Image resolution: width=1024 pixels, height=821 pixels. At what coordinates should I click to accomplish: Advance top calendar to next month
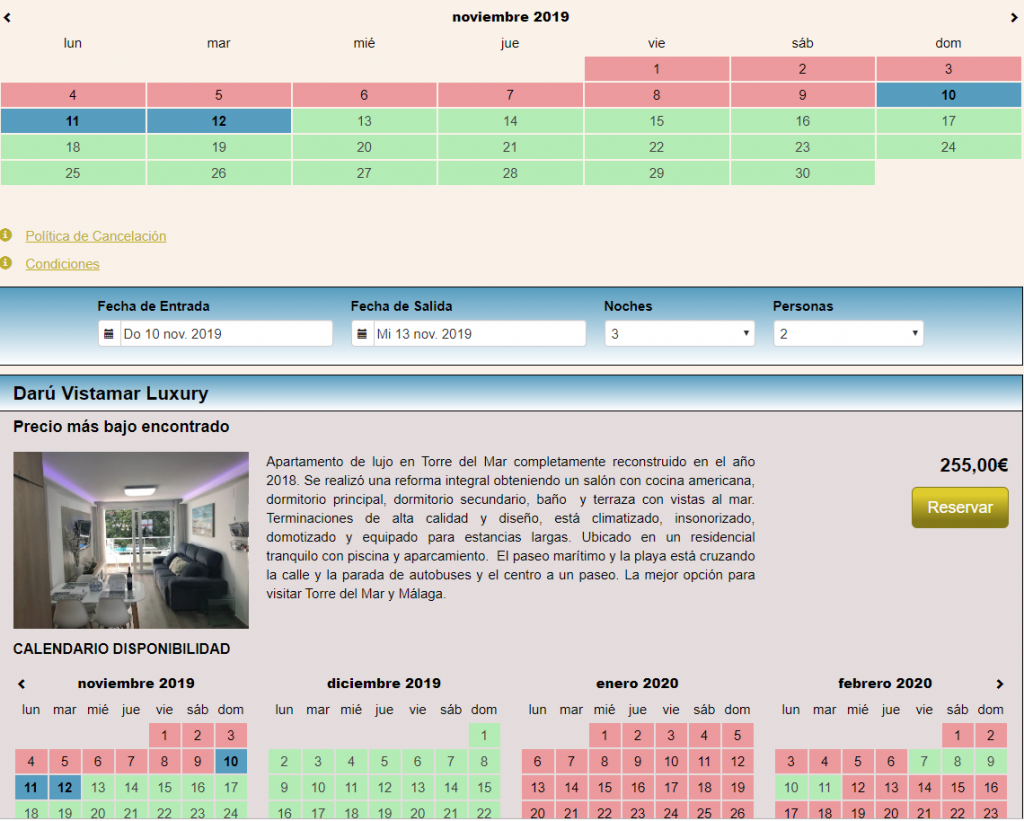click(x=1014, y=17)
